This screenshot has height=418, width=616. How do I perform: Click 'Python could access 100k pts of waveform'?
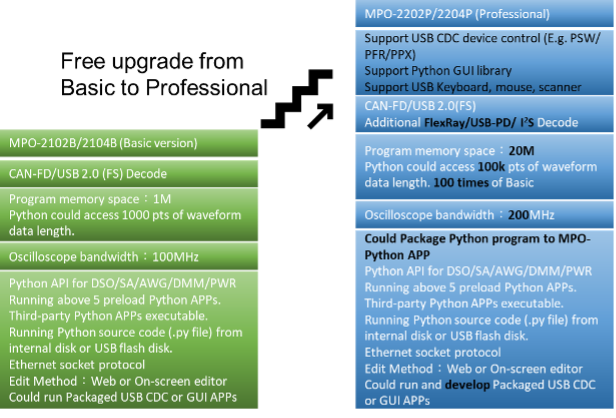pos(481,167)
